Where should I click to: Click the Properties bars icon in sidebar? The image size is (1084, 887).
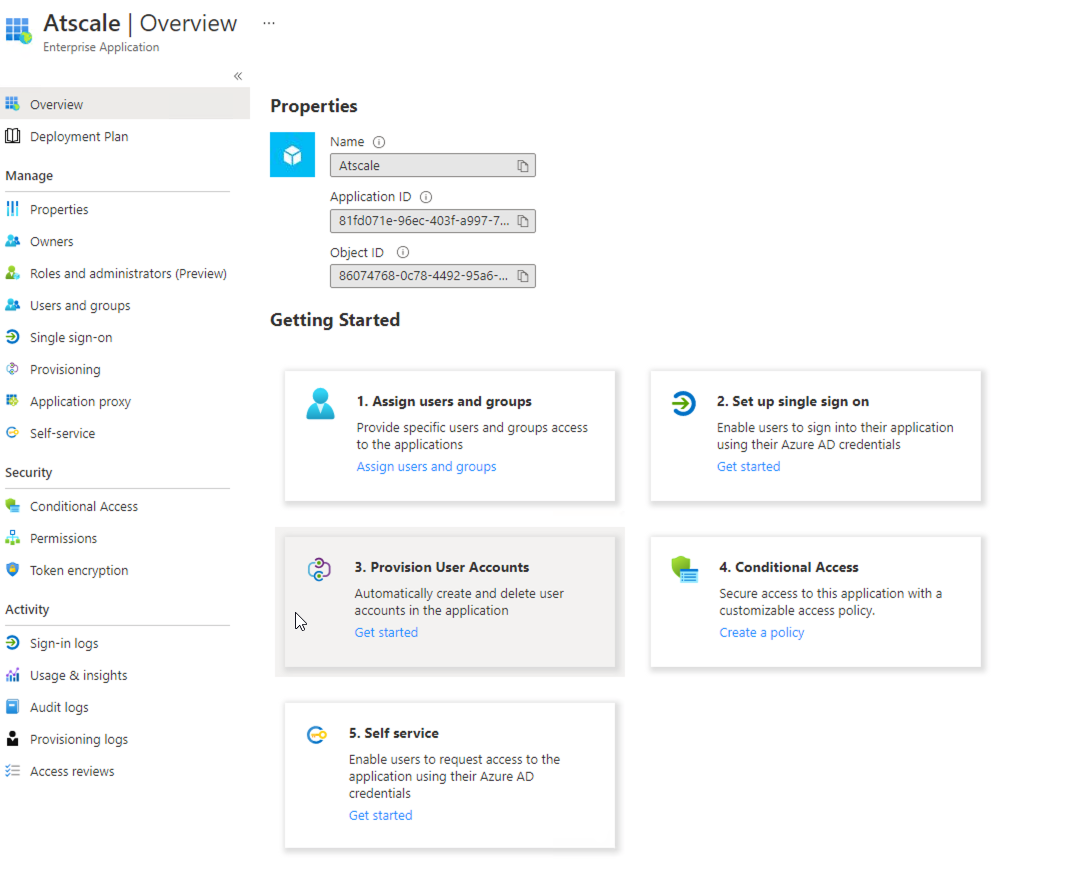[x=12, y=209]
